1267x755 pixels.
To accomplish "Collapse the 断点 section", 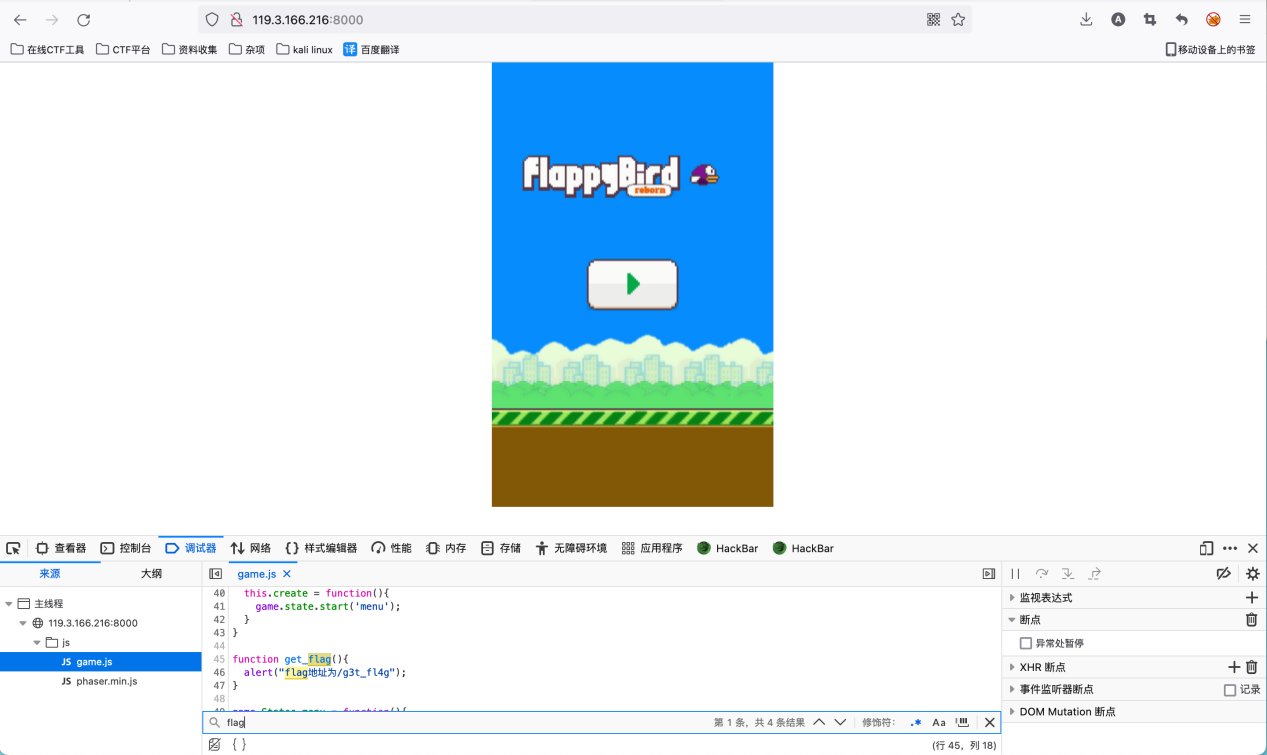I will [1011, 620].
